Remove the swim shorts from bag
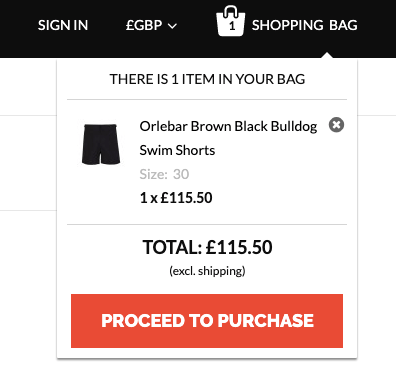396x366 pixels. point(336,125)
